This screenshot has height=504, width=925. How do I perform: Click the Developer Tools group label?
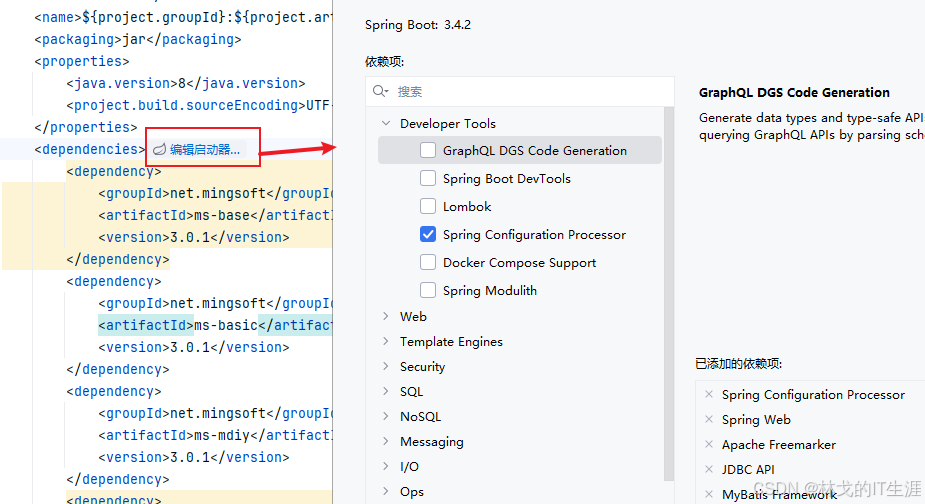[x=447, y=123]
